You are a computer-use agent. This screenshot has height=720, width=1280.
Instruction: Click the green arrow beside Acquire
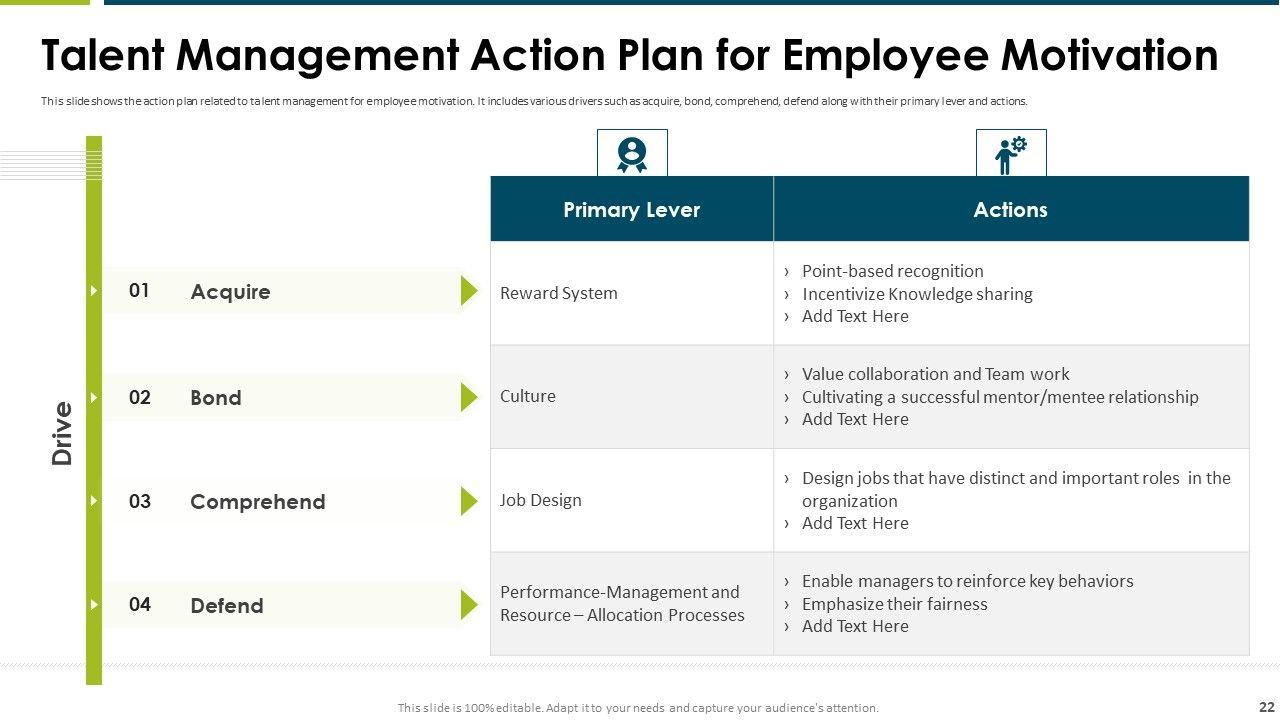coord(468,291)
